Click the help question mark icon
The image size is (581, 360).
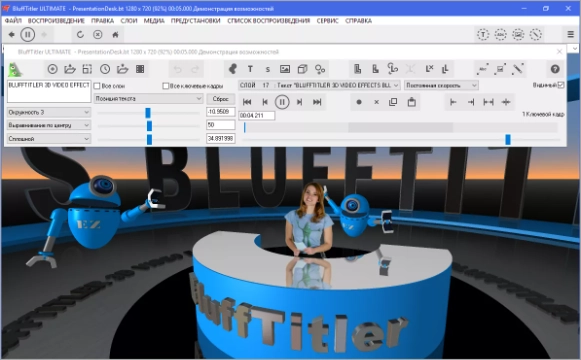tap(555, 69)
